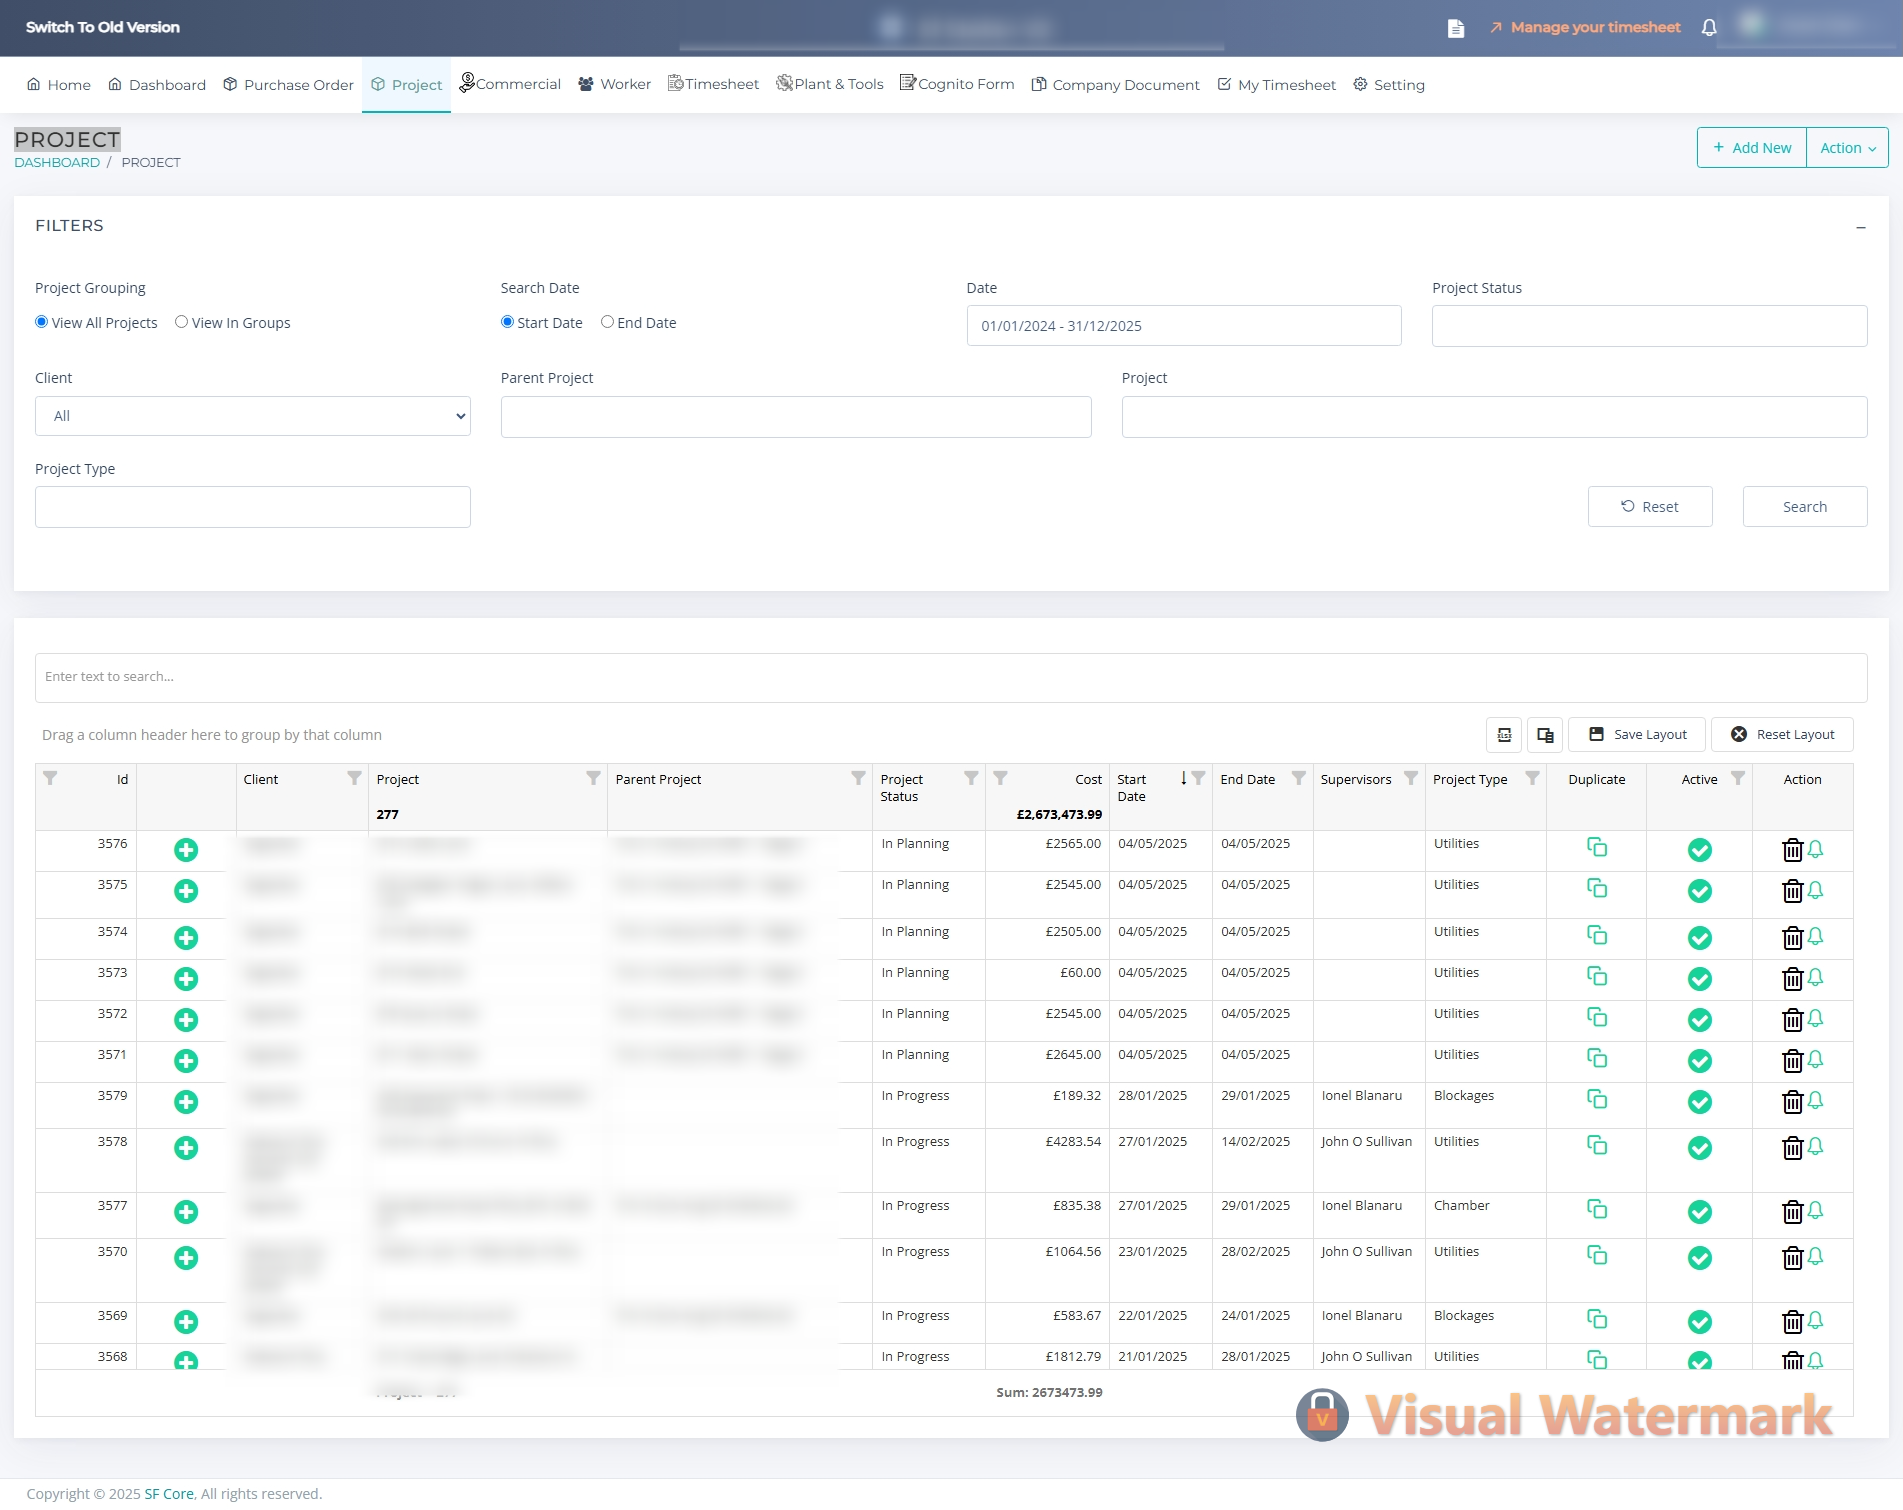The image size is (1903, 1510).
Task: Click active checkmark for project 3573
Action: (1699, 979)
